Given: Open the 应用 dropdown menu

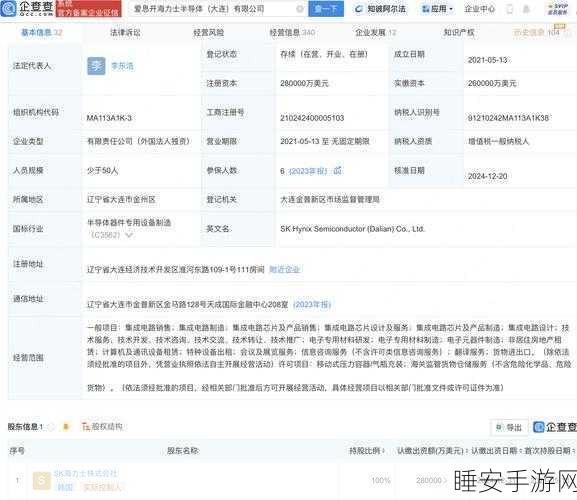Looking at the screenshot, I should 438,9.
